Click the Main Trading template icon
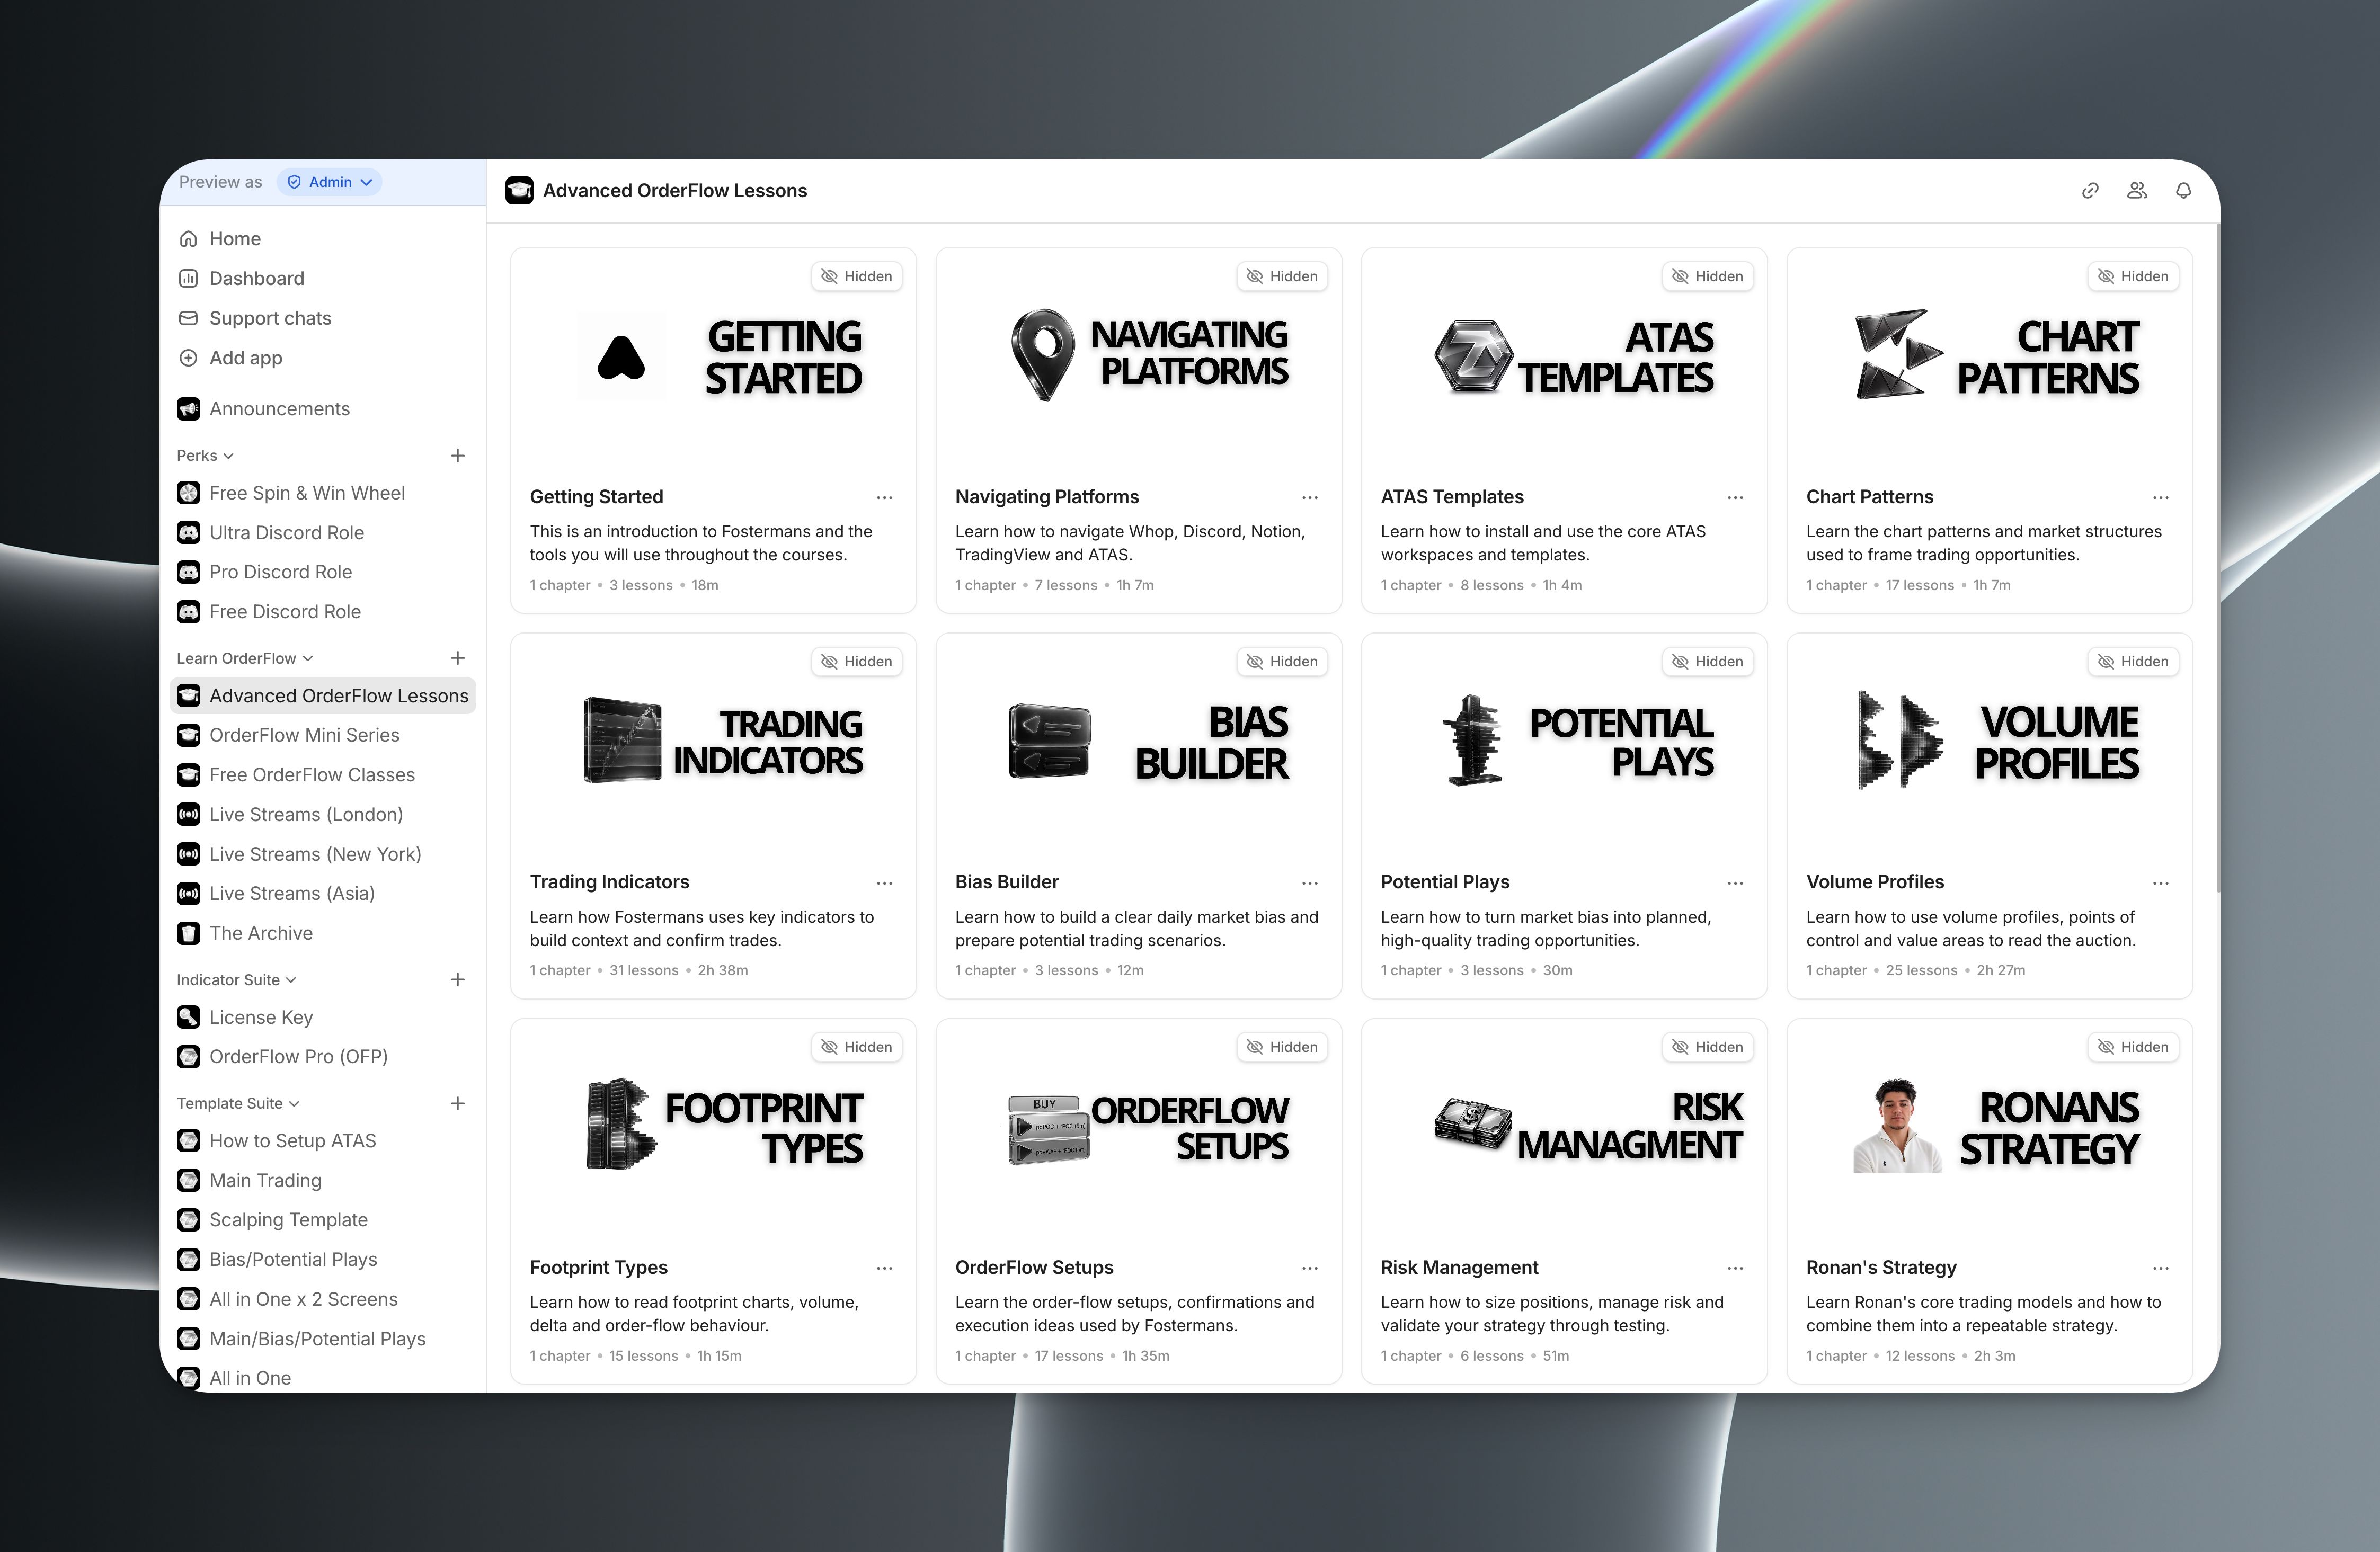The image size is (2380, 1552). tap(188, 1181)
